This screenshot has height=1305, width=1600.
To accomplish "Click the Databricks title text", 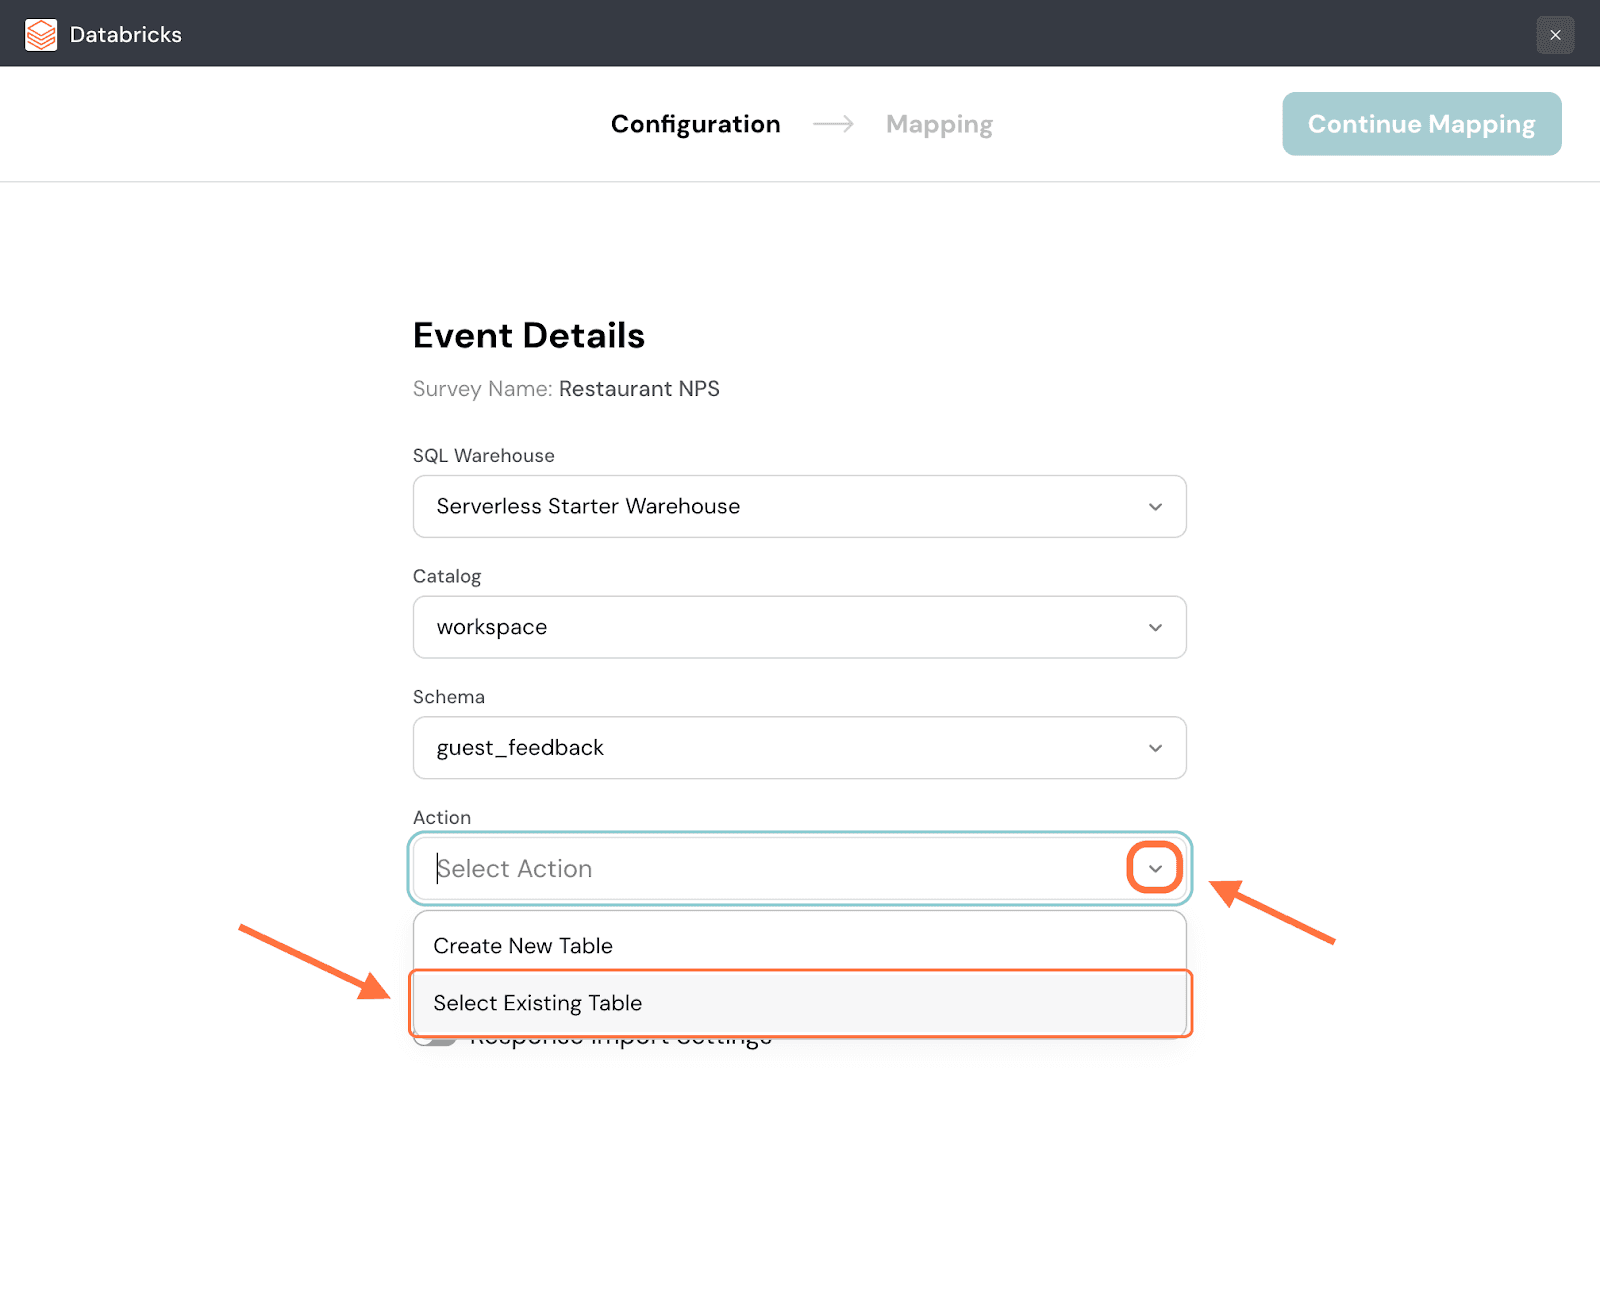I will [126, 35].
